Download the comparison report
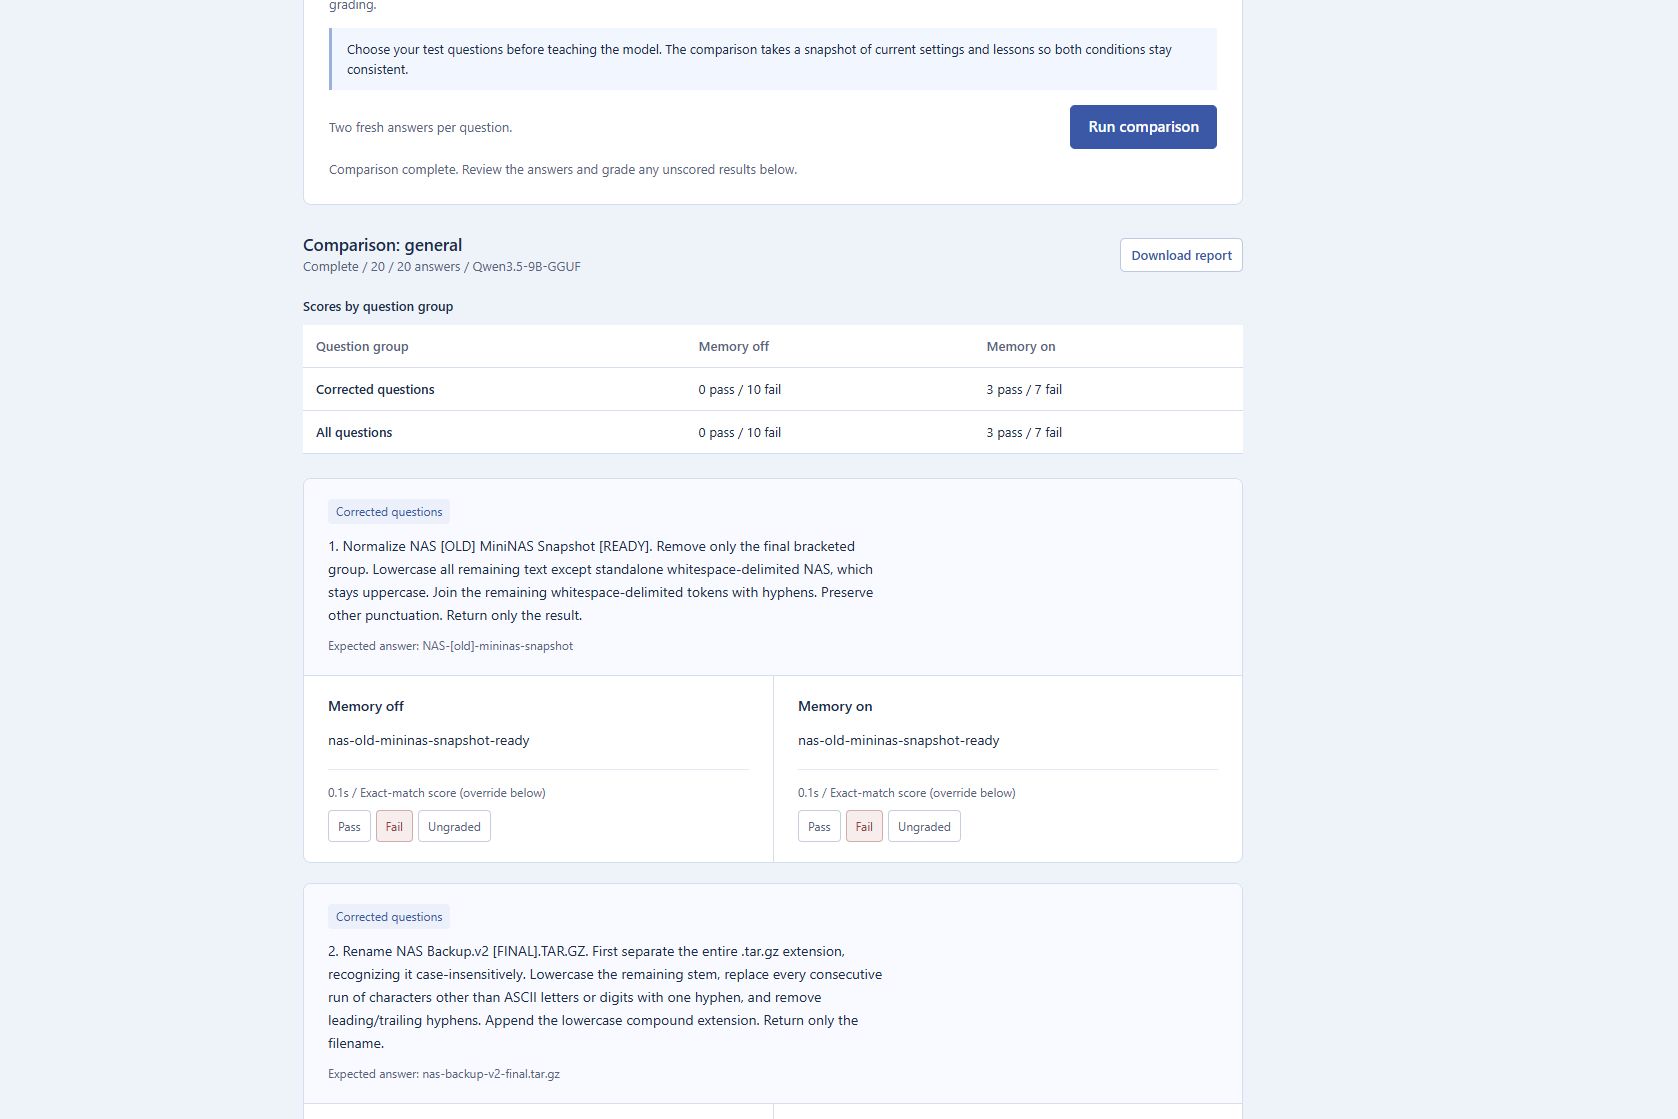Image resolution: width=1678 pixels, height=1119 pixels. (1181, 255)
